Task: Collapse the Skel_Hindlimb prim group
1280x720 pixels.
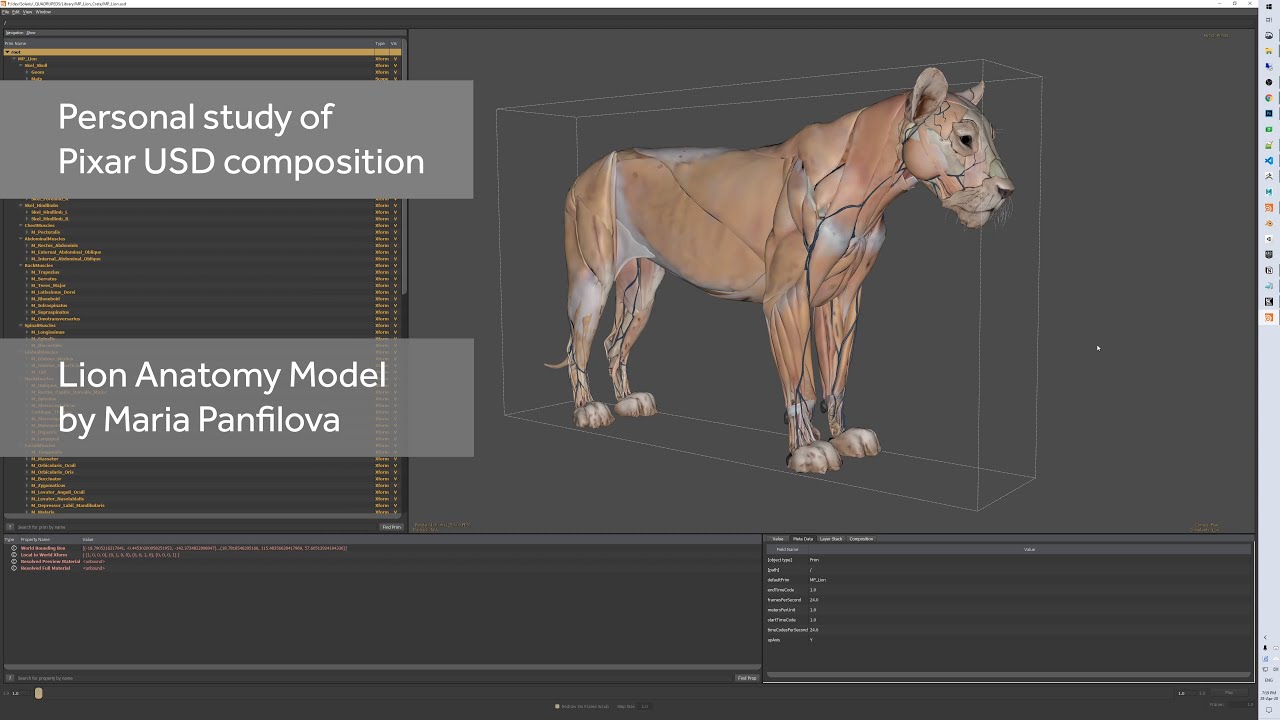Action: tap(20, 205)
